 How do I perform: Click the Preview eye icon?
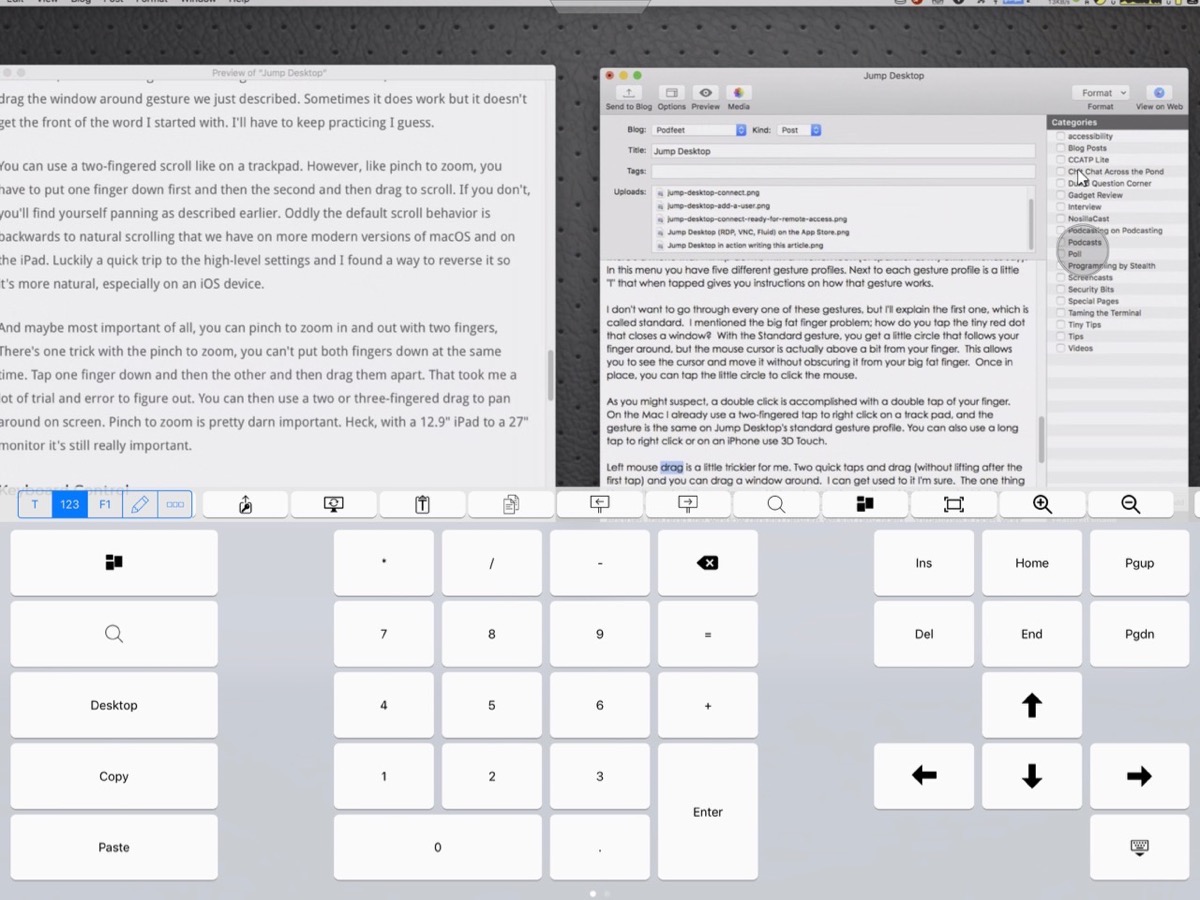click(x=705, y=93)
